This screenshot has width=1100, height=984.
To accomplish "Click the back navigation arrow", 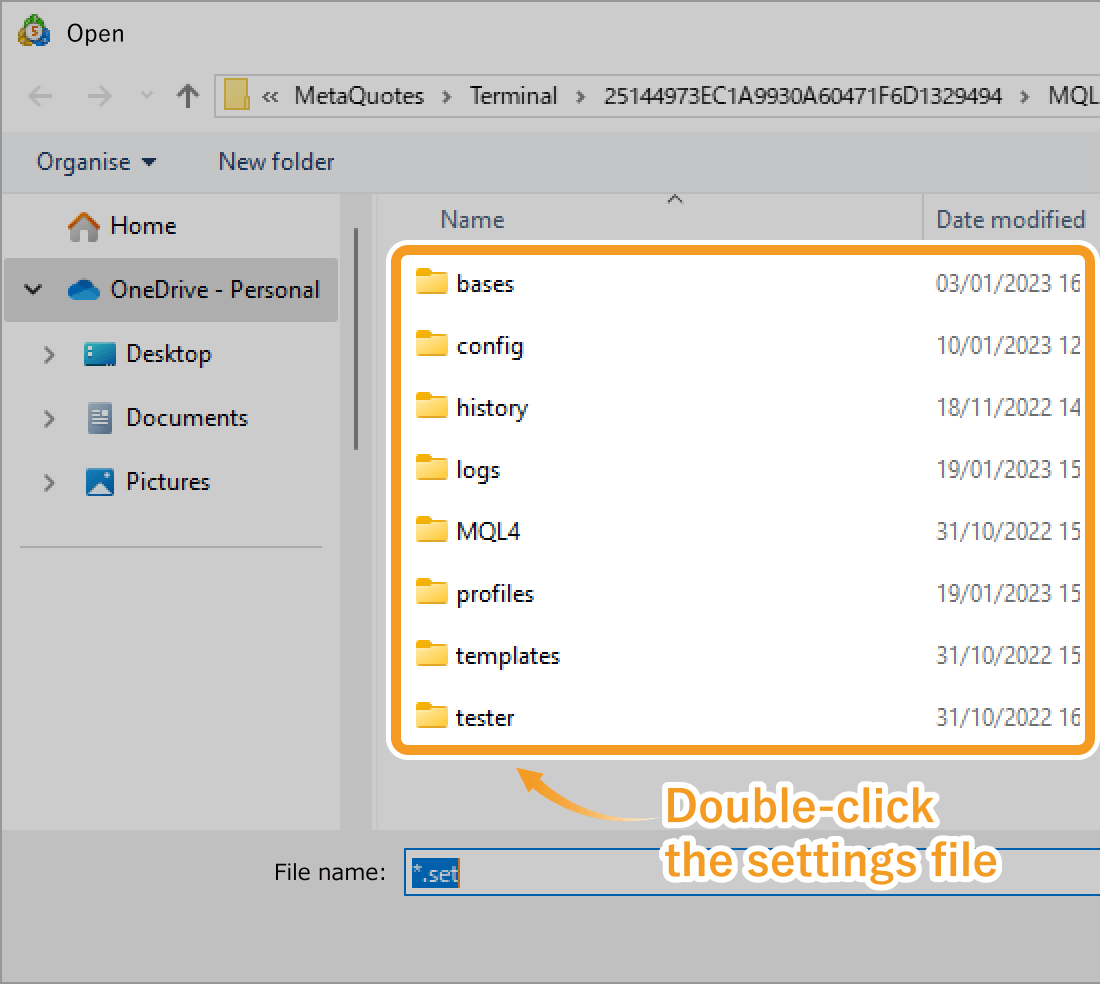I will click(40, 95).
